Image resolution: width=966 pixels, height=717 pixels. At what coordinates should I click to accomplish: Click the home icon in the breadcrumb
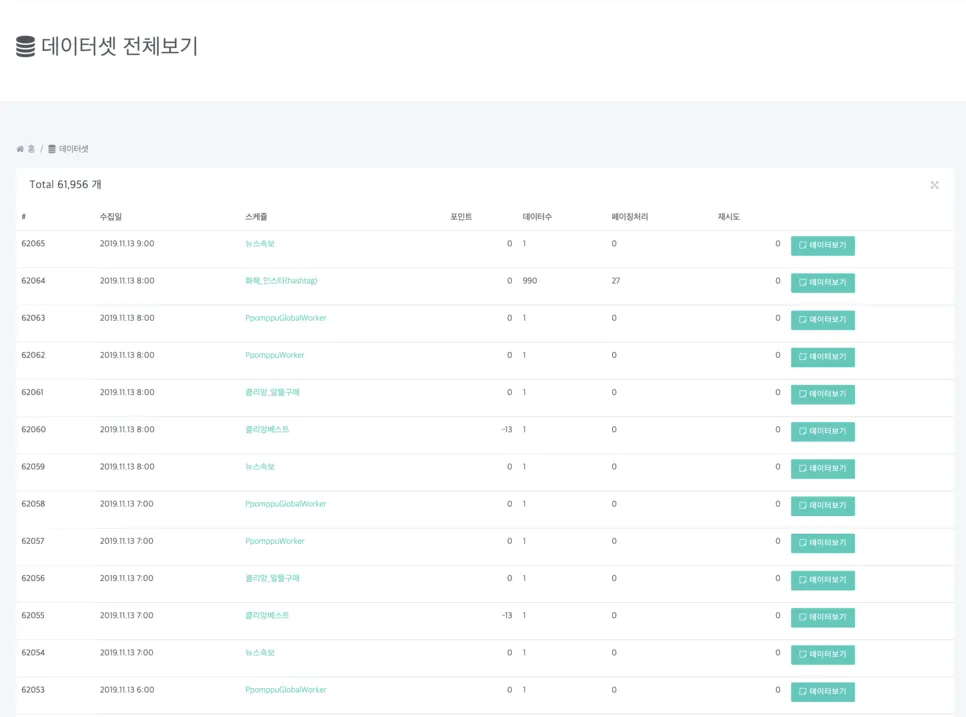20,149
